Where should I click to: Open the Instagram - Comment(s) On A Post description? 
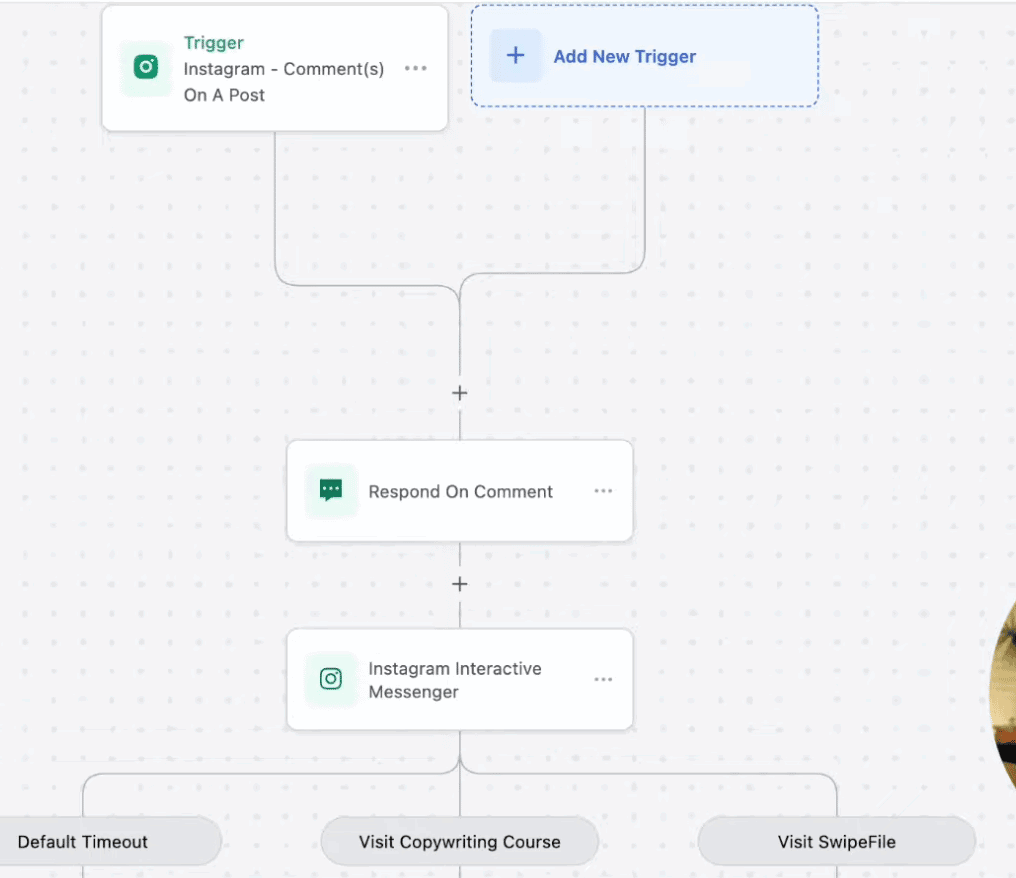tap(283, 82)
